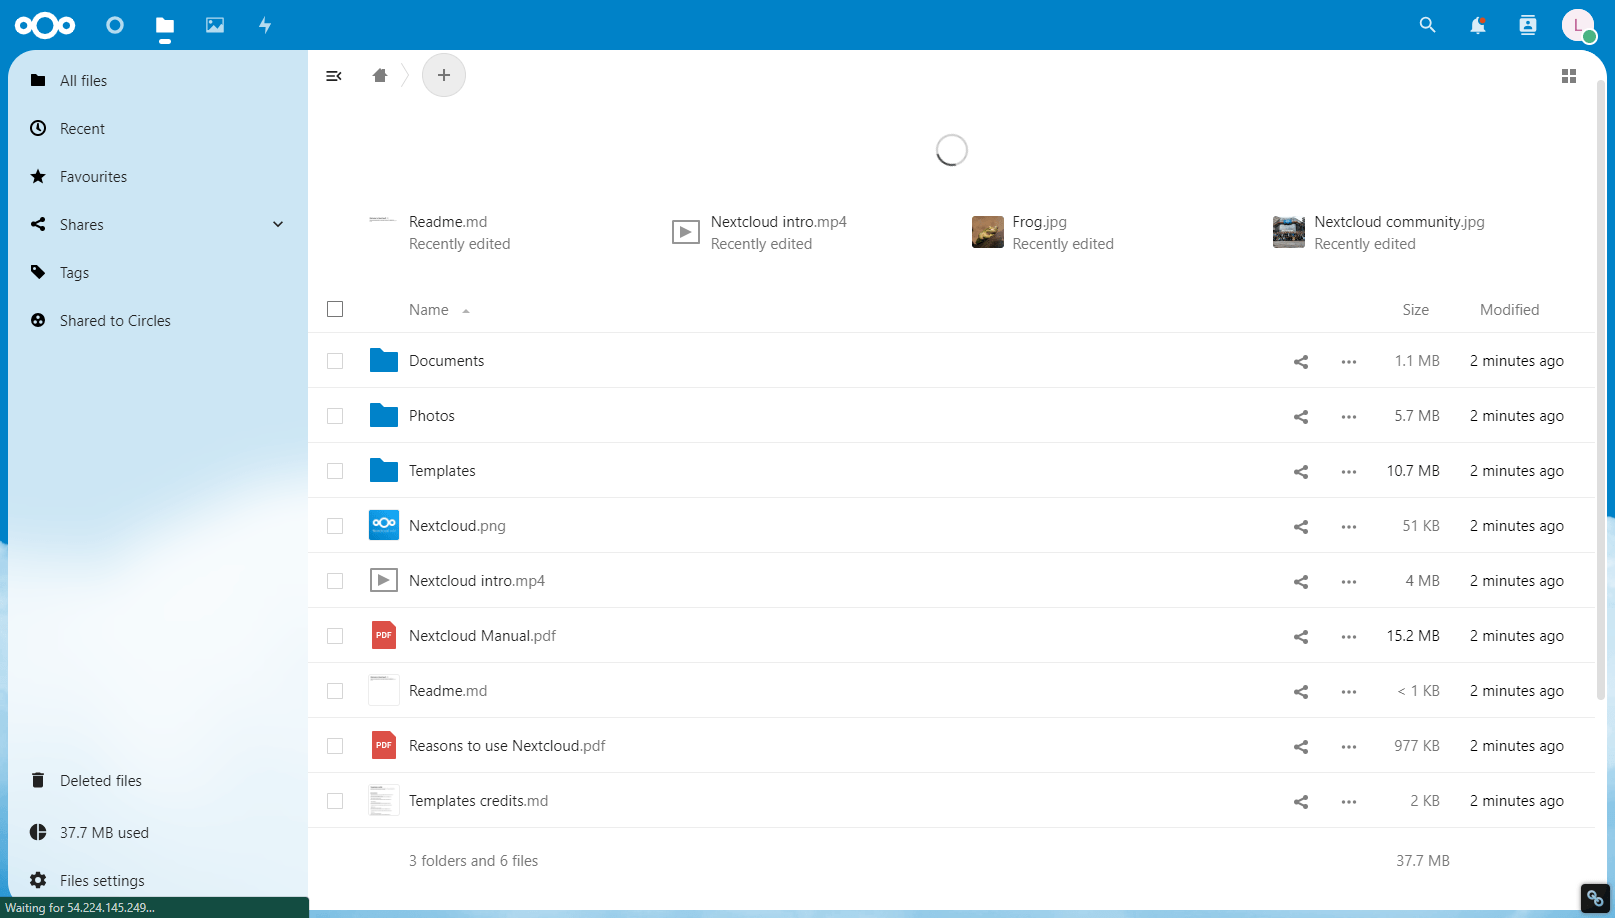Open the Files app icon
The height and width of the screenshot is (918, 1615).
click(x=165, y=25)
